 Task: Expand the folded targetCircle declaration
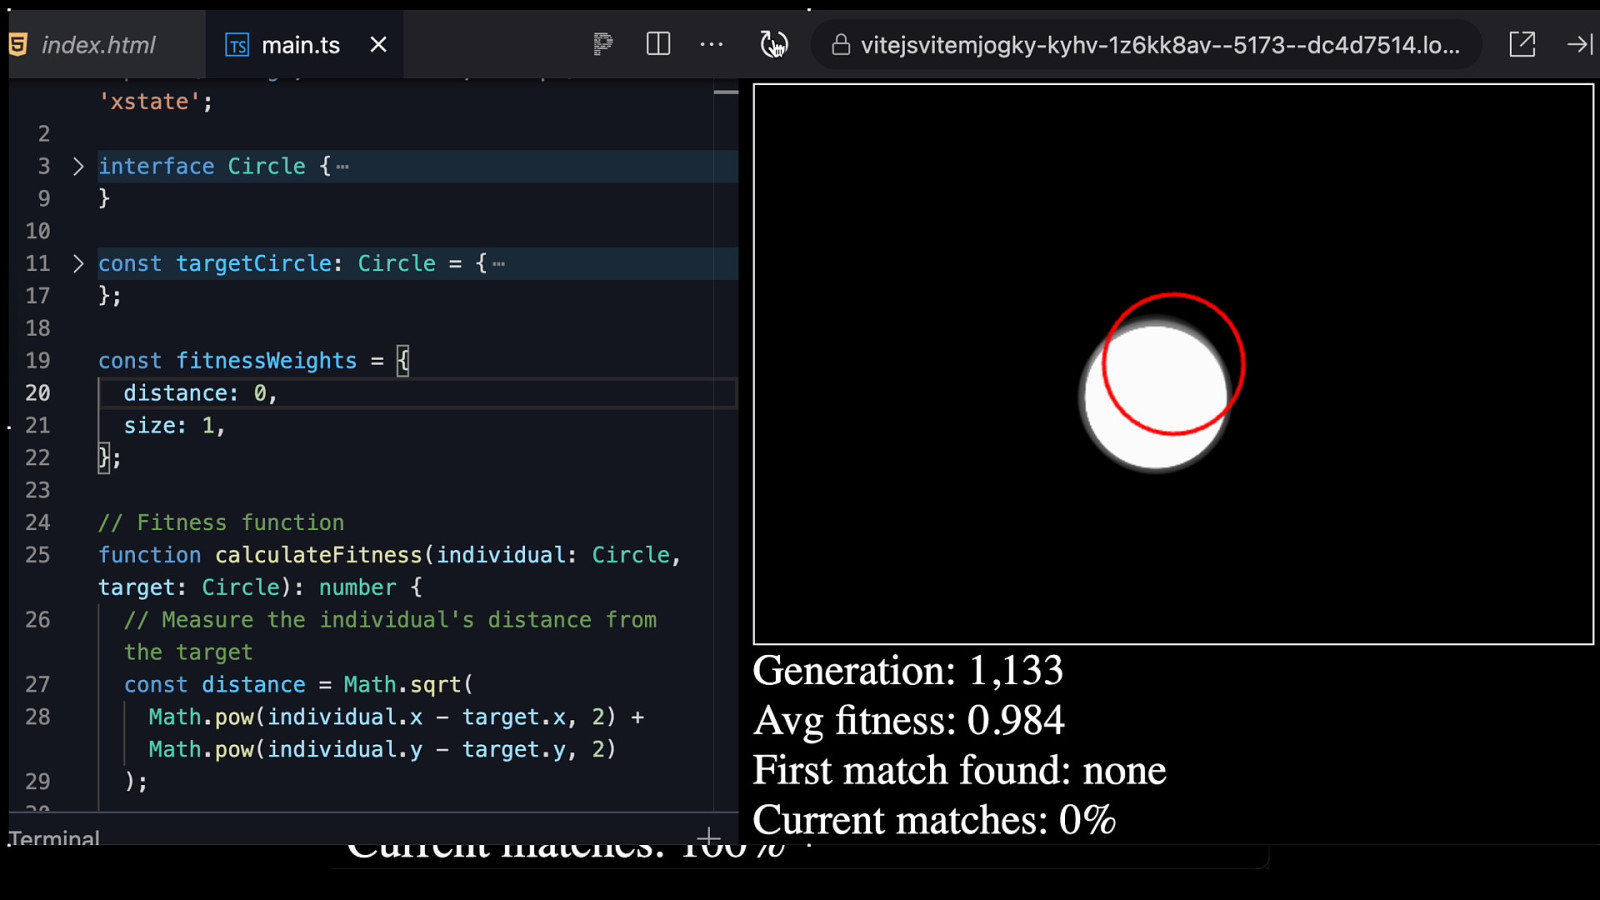pos(78,263)
